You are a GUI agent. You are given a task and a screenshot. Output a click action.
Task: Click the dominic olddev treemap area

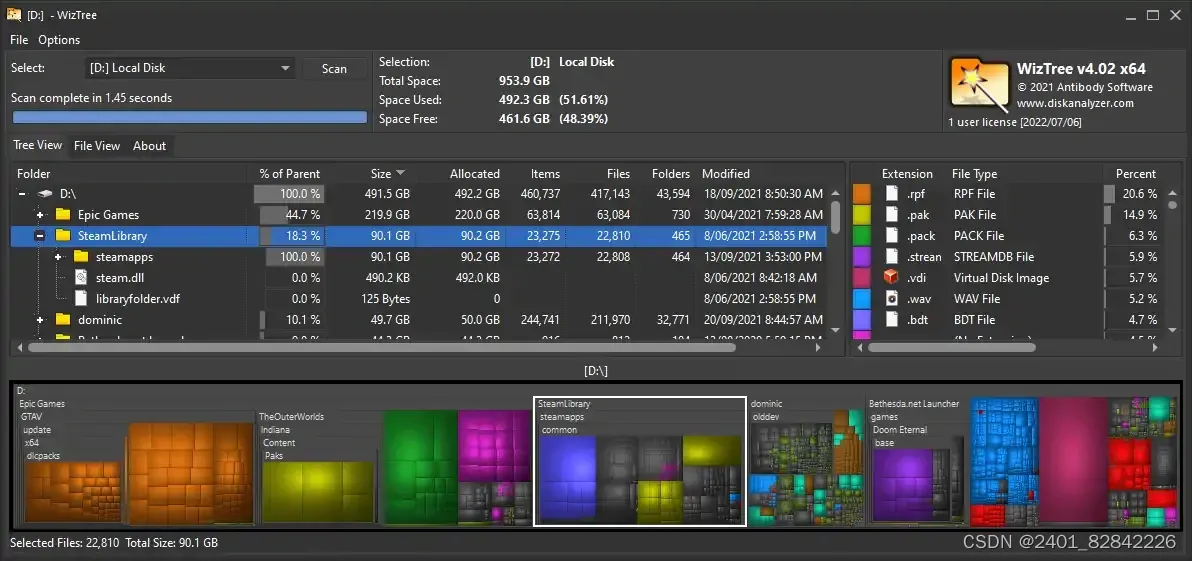click(x=806, y=468)
